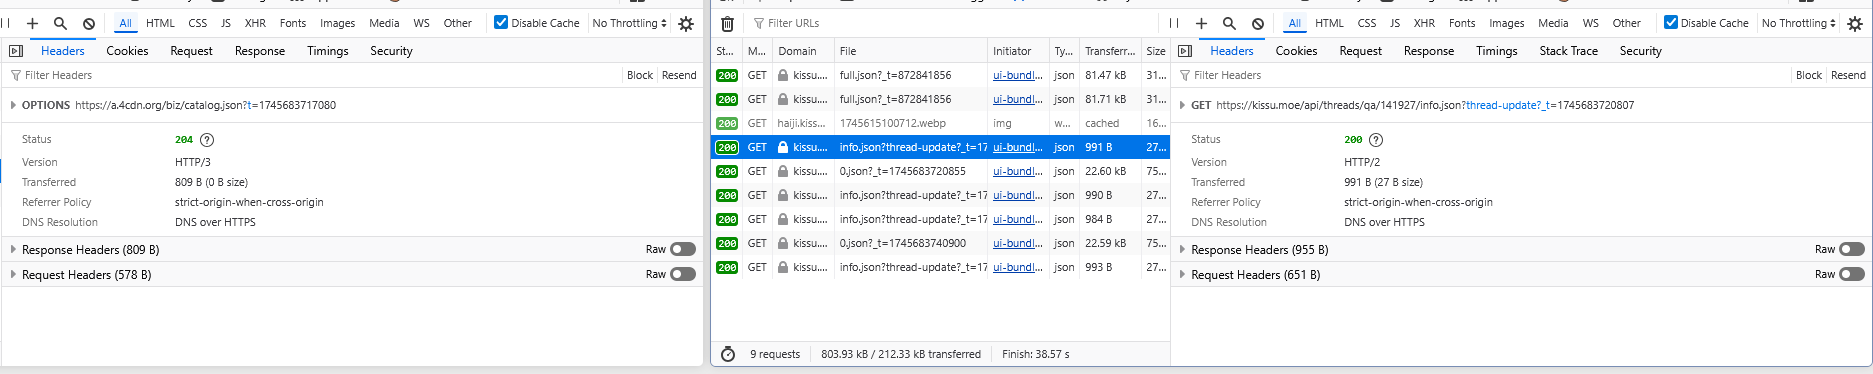Open Security tab in the right panel
Image resolution: width=1873 pixels, height=374 pixels.
pyautogui.click(x=1640, y=51)
